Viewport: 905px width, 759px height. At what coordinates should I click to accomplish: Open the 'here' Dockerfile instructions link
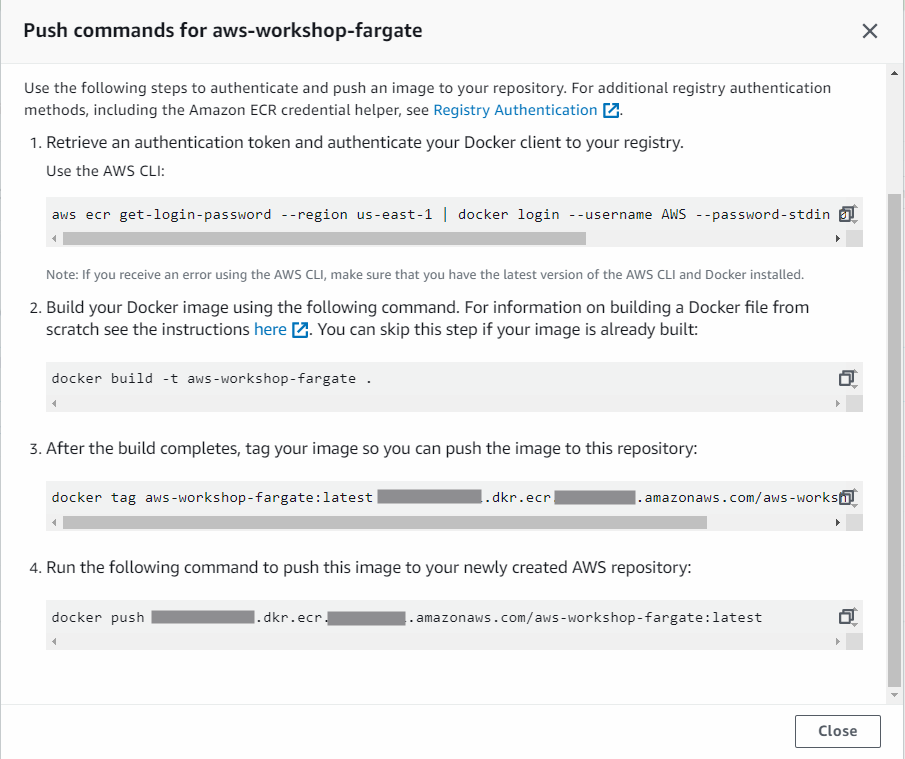click(x=270, y=330)
